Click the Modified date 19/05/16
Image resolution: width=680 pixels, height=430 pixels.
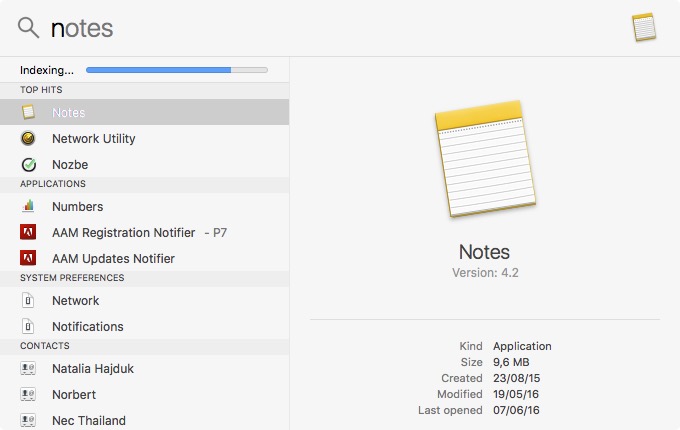click(x=516, y=394)
